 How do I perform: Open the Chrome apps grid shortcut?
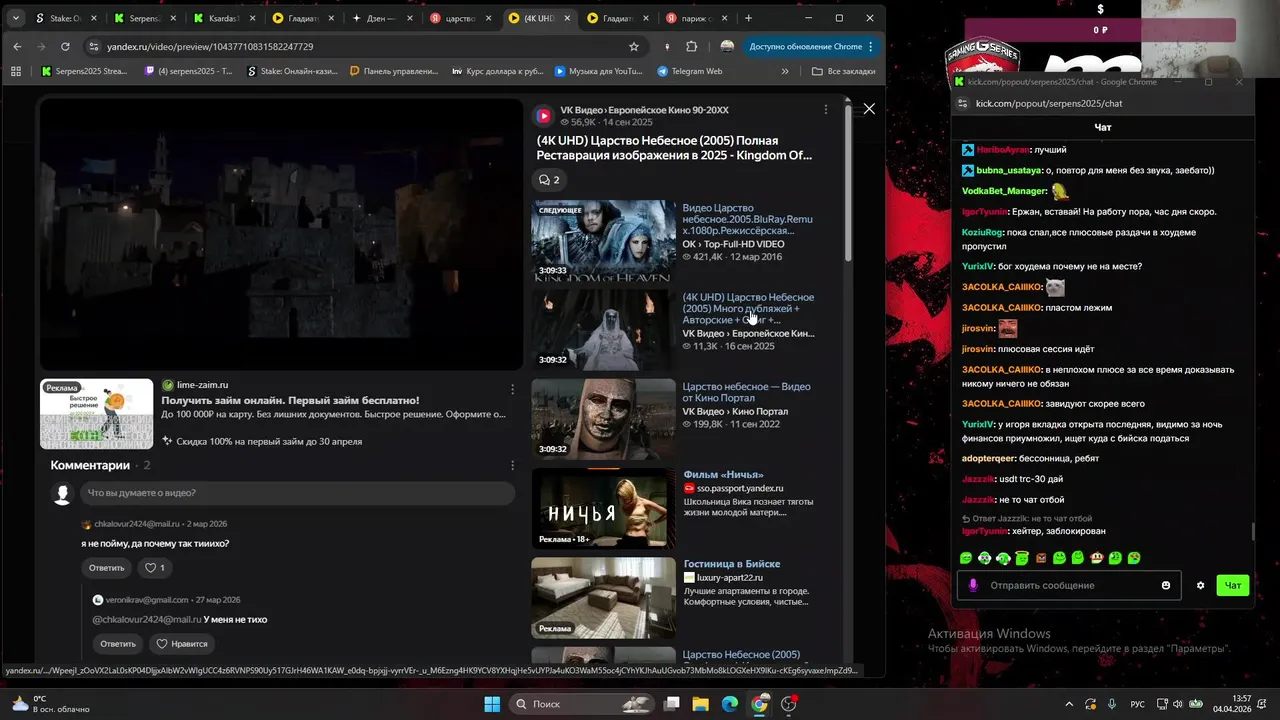coord(15,71)
